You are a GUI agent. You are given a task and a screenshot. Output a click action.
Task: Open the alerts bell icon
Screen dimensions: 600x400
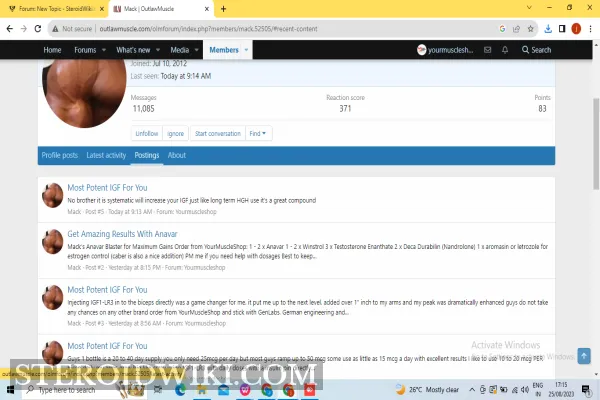coord(505,50)
